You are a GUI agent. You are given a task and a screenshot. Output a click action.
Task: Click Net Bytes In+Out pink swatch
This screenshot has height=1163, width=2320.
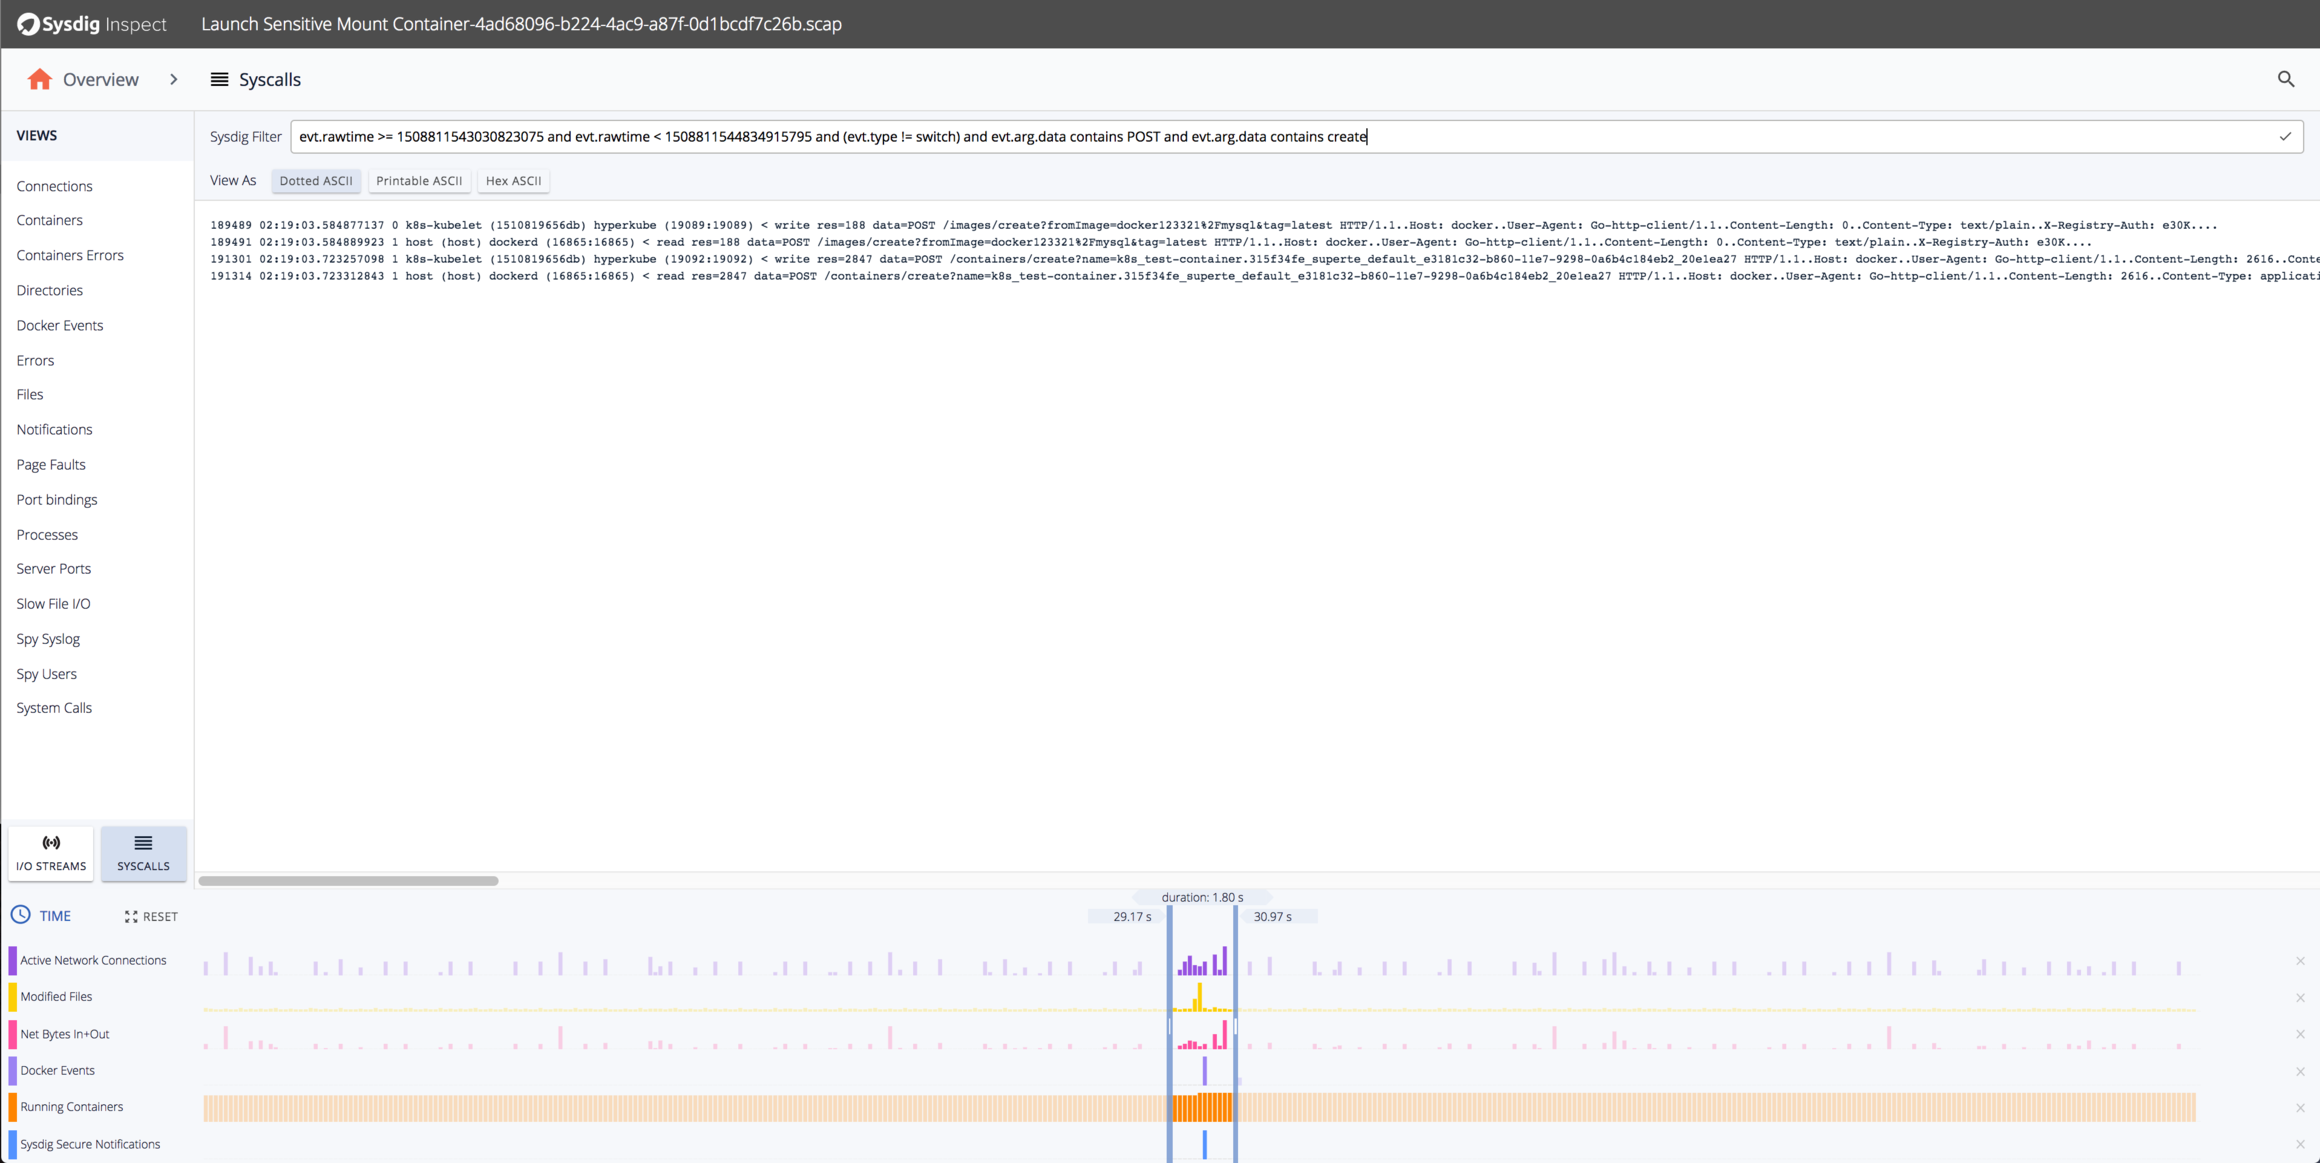coord(12,1034)
